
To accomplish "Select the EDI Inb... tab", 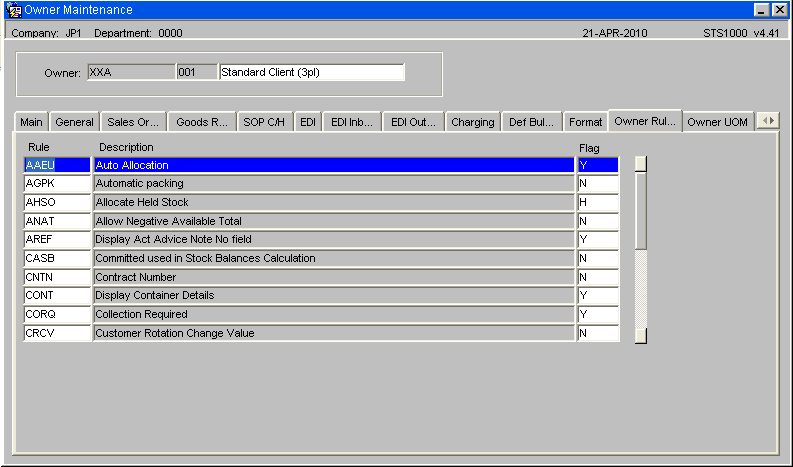I will tap(352, 122).
